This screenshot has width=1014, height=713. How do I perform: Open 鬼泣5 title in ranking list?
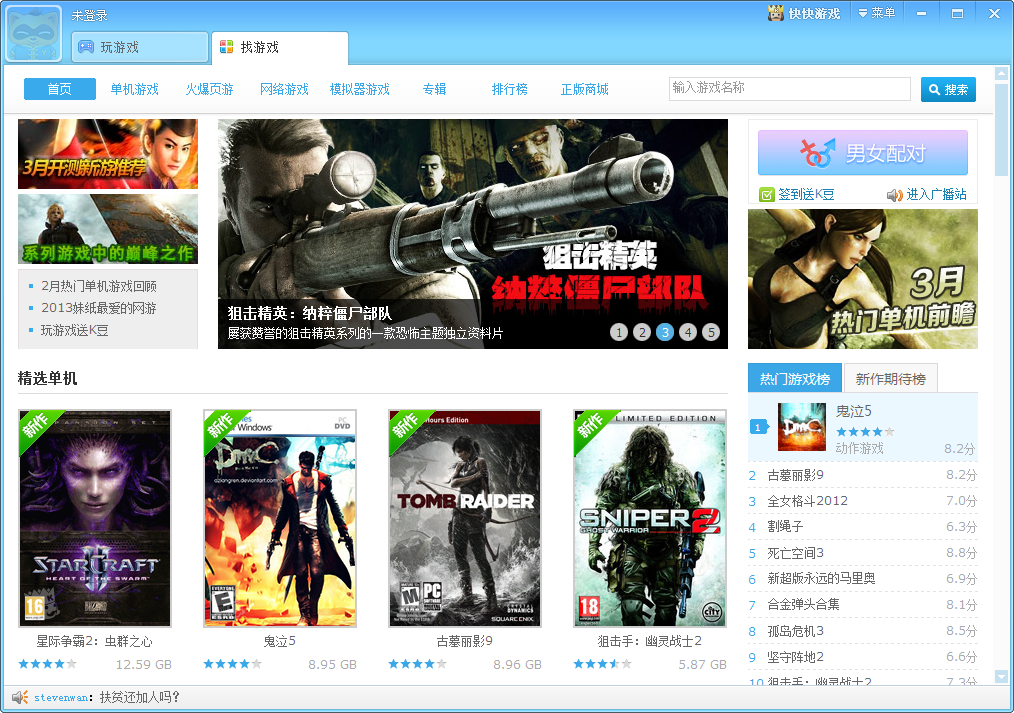pyautogui.click(x=854, y=411)
